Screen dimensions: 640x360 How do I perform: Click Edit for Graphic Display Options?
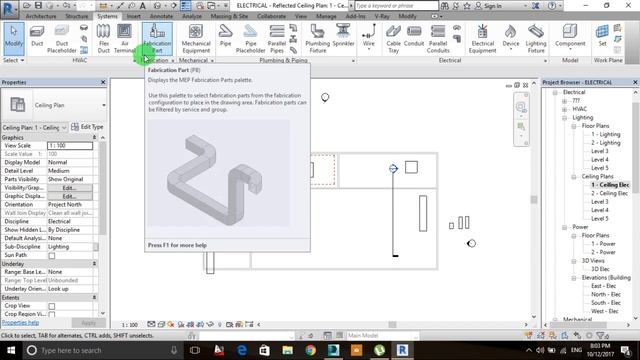coord(70,196)
